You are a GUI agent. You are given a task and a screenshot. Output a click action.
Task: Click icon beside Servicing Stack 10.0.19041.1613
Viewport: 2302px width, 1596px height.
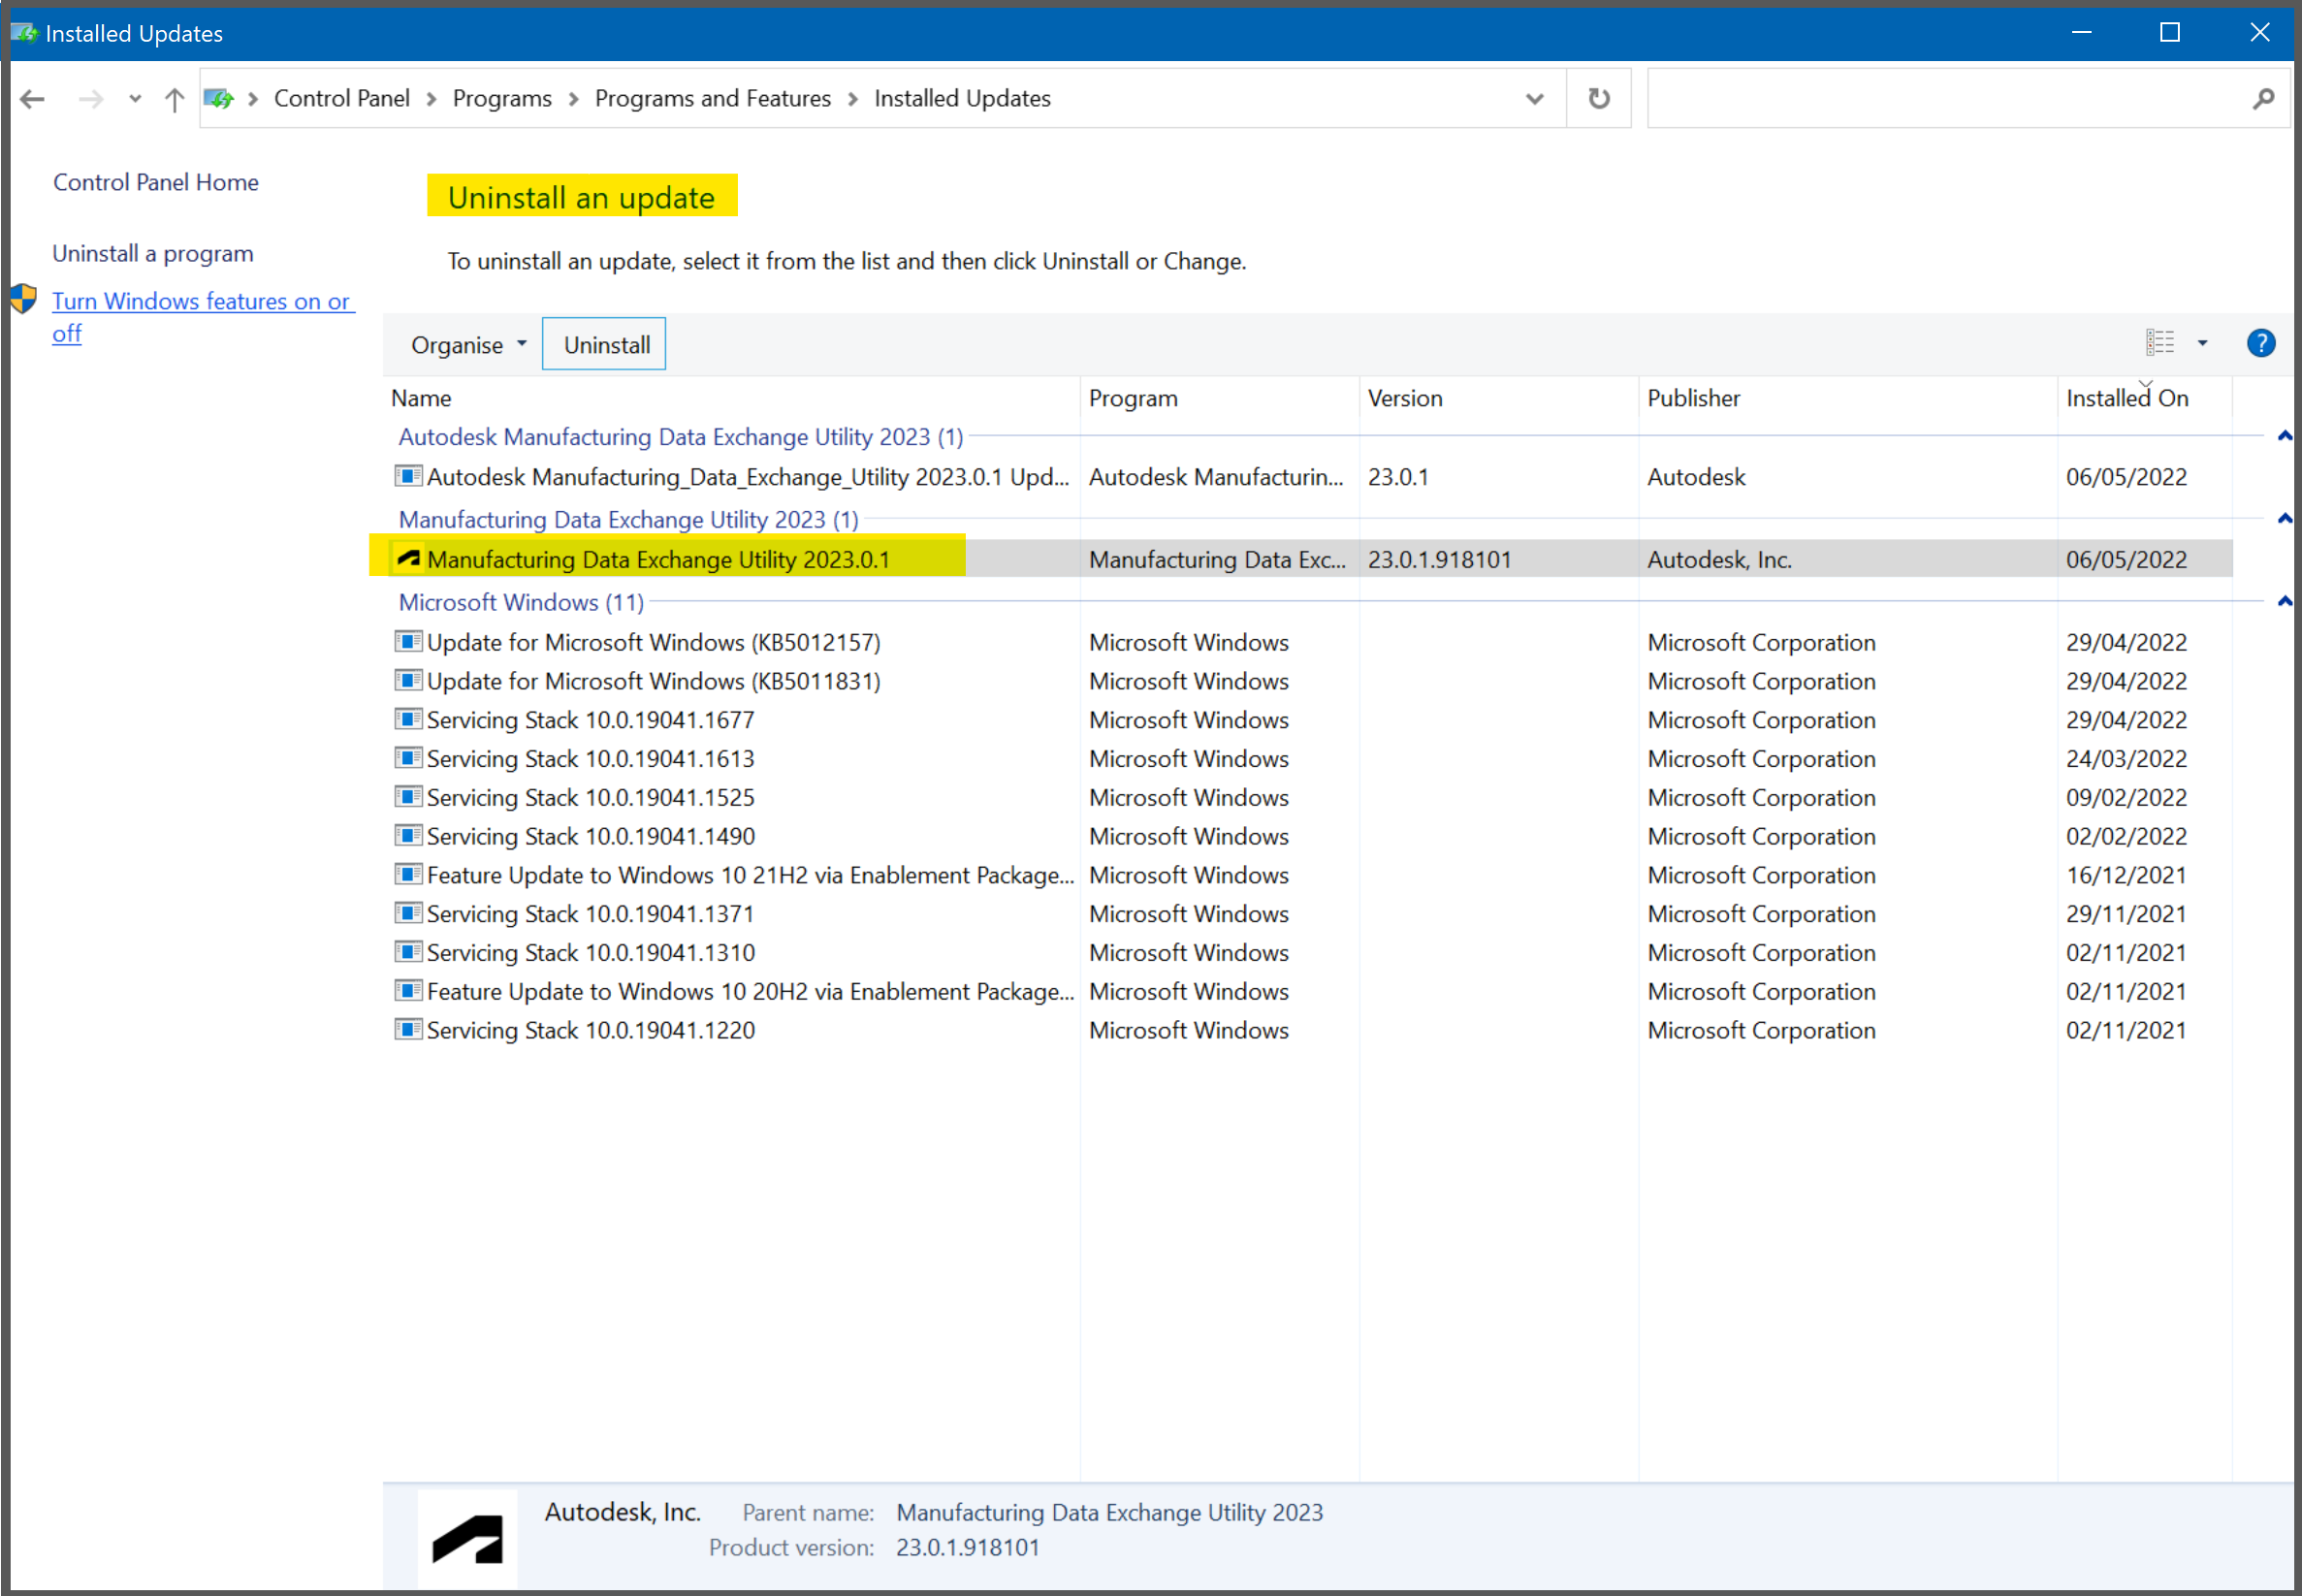(x=407, y=757)
